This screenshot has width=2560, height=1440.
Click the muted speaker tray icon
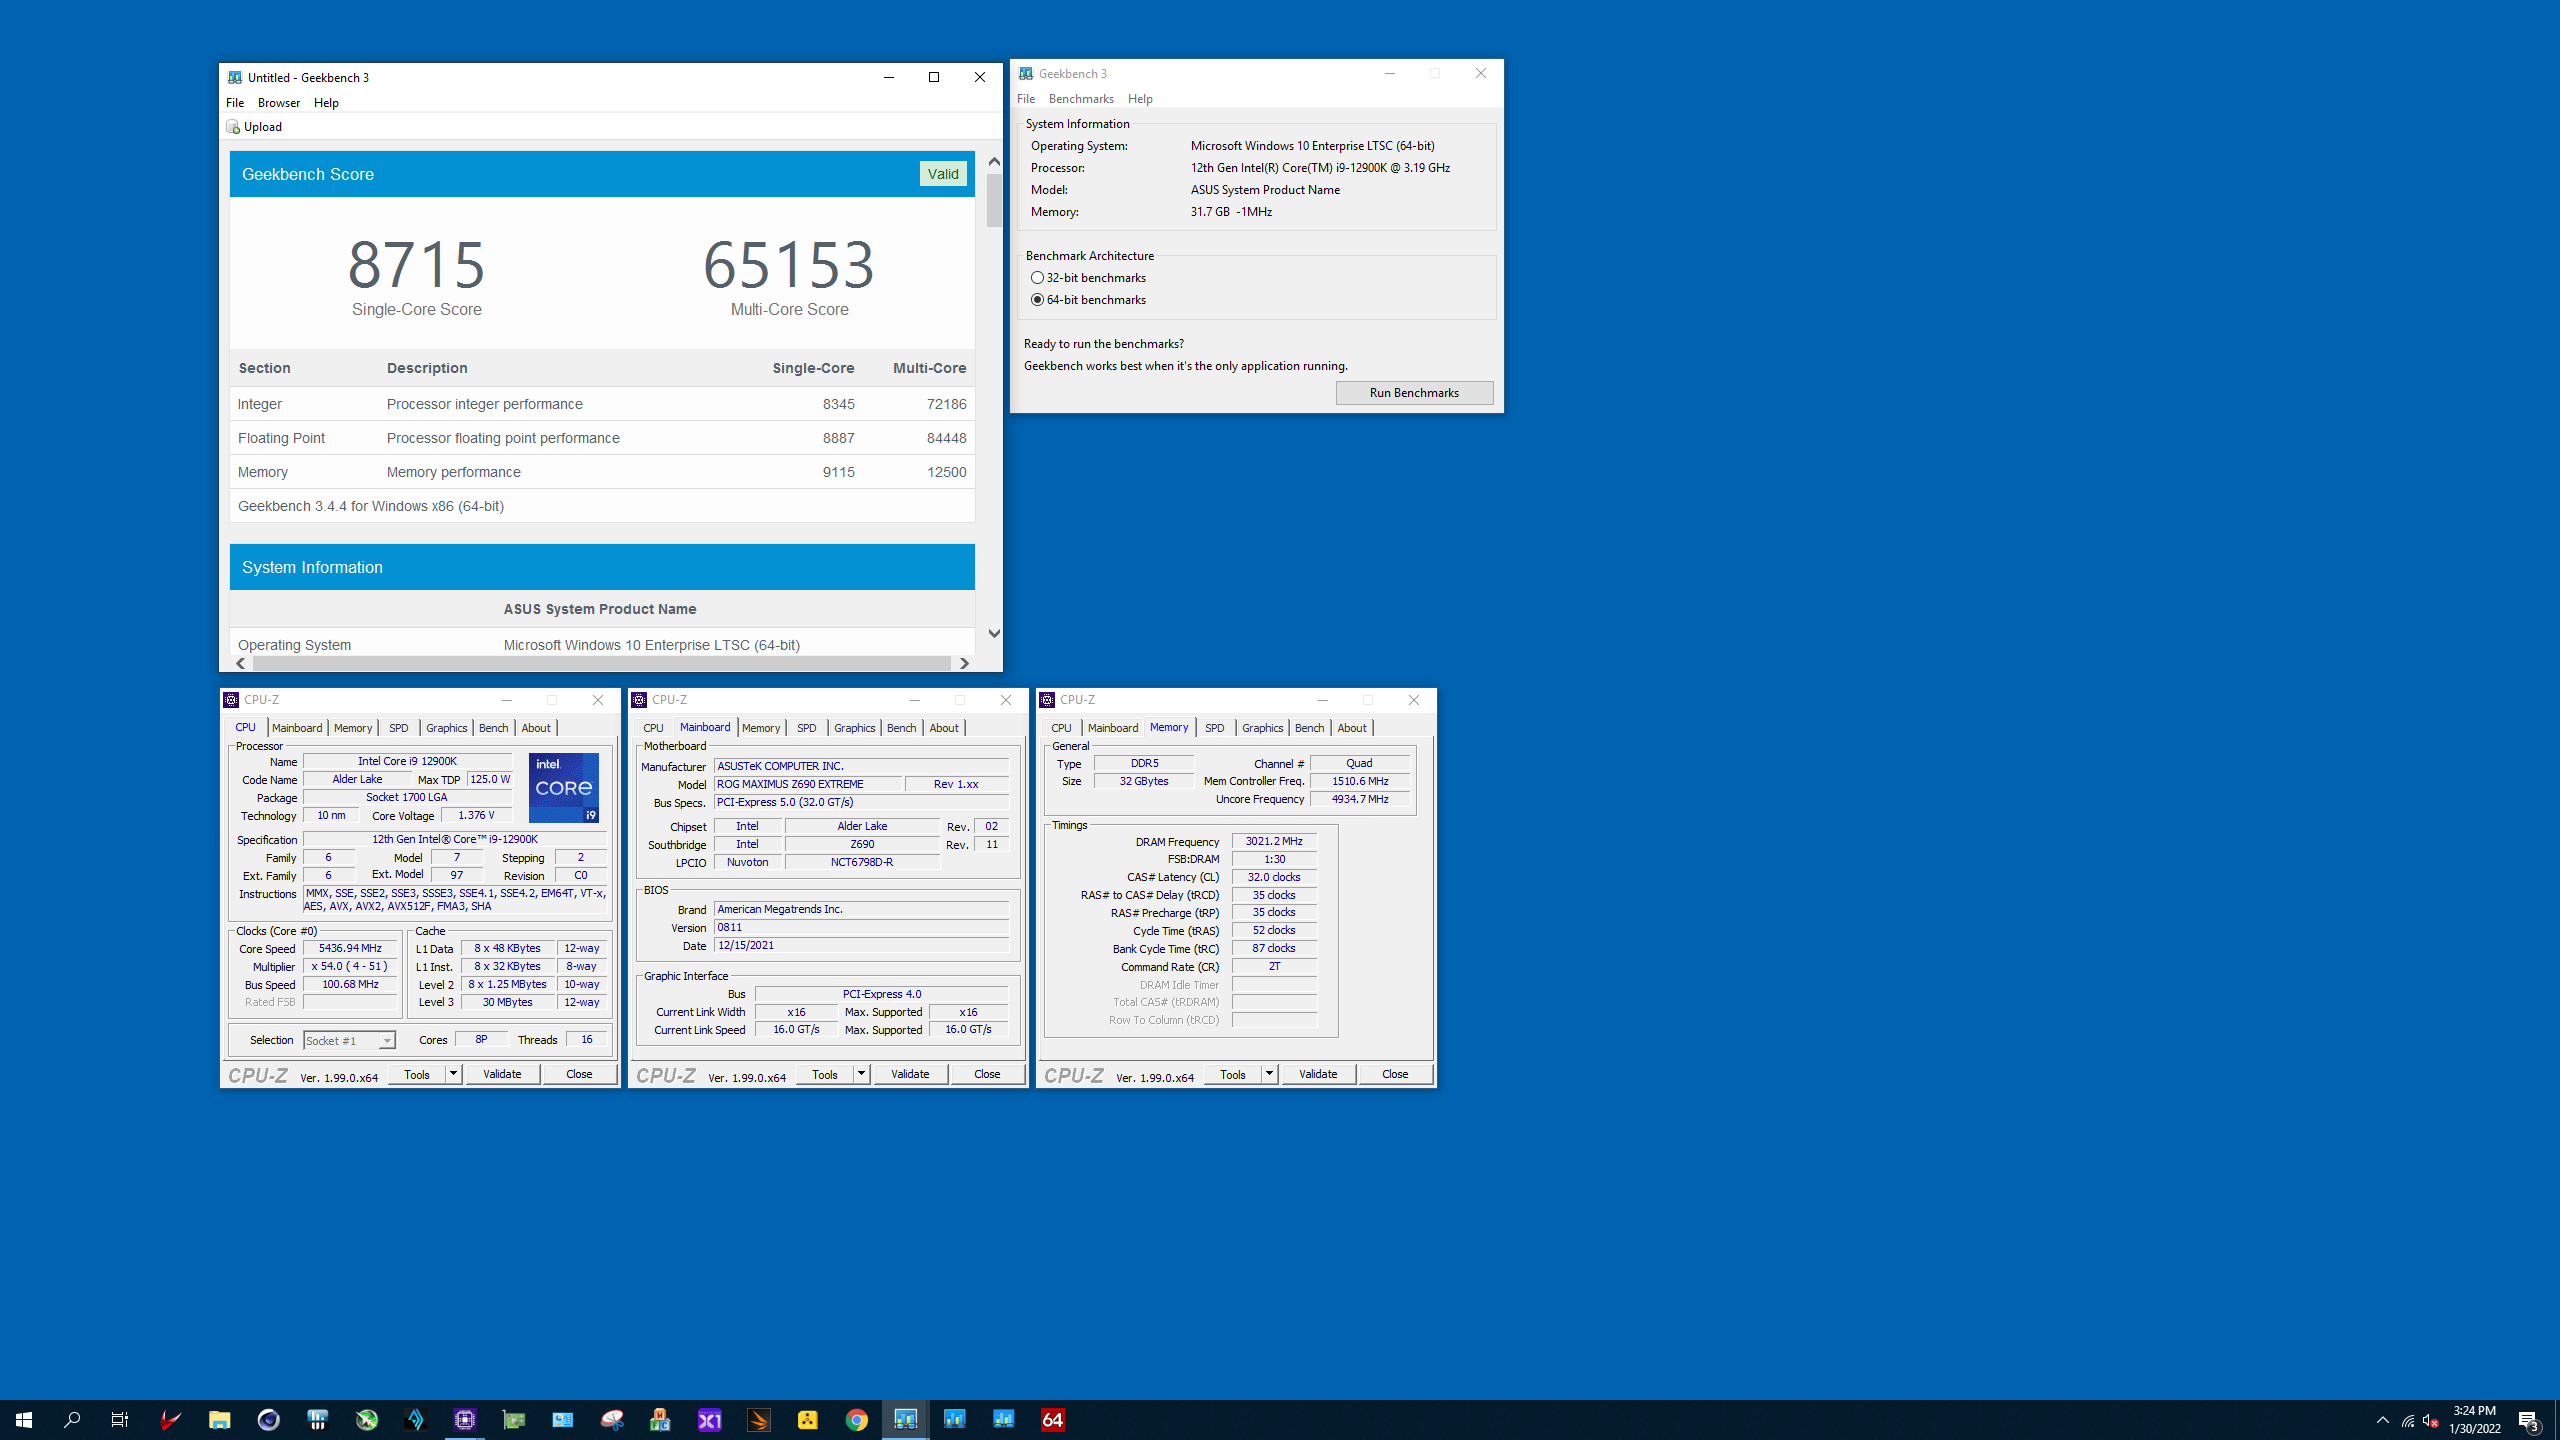pyautogui.click(x=2430, y=1420)
